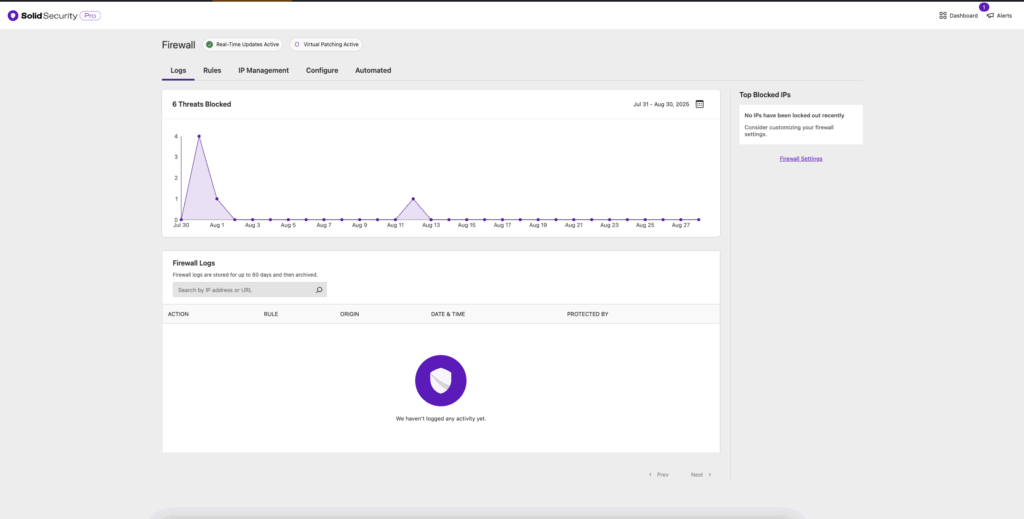This screenshot has width=1024, height=519.
Task: Click the Jul 31 peak chart point
Action: tap(199, 136)
